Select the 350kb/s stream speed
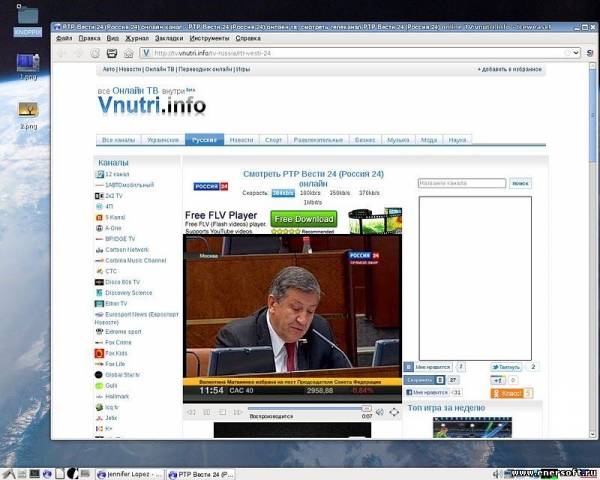The image size is (600, 480). click(340, 193)
